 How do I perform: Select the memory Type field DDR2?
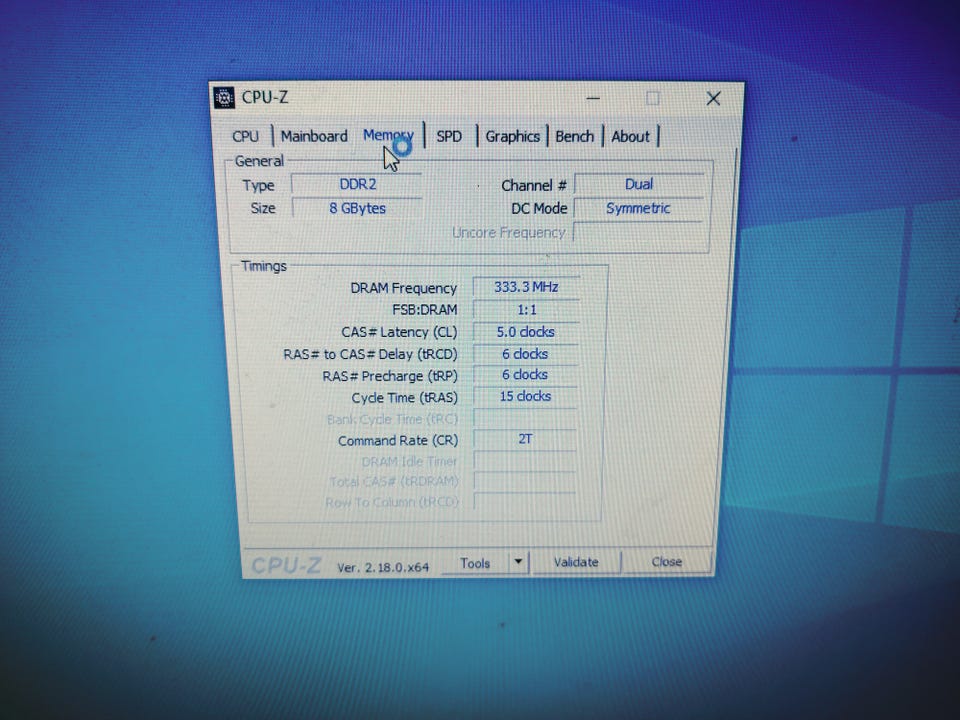(x=358, y=184)
